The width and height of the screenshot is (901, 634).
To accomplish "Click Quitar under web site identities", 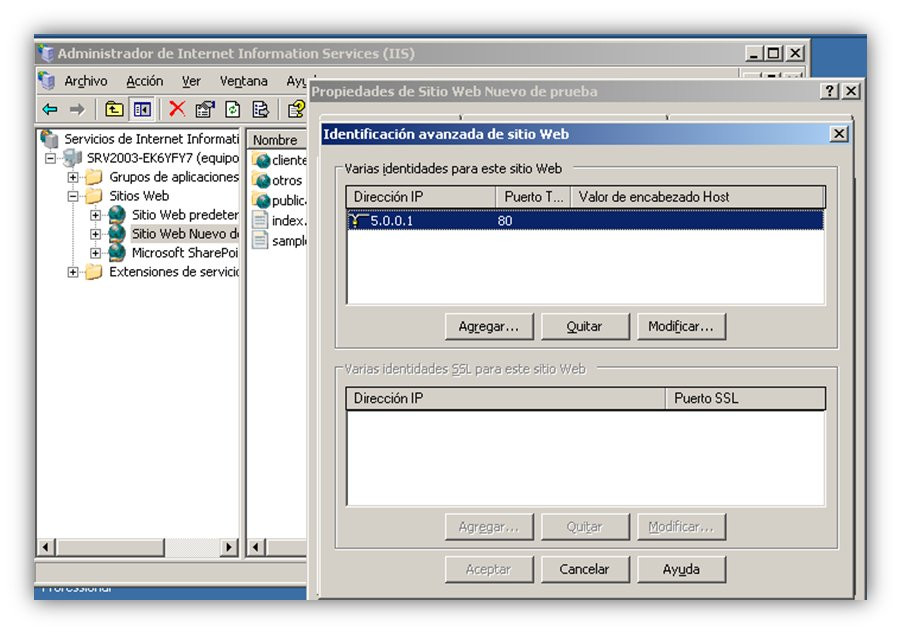I will pos(585,326).
